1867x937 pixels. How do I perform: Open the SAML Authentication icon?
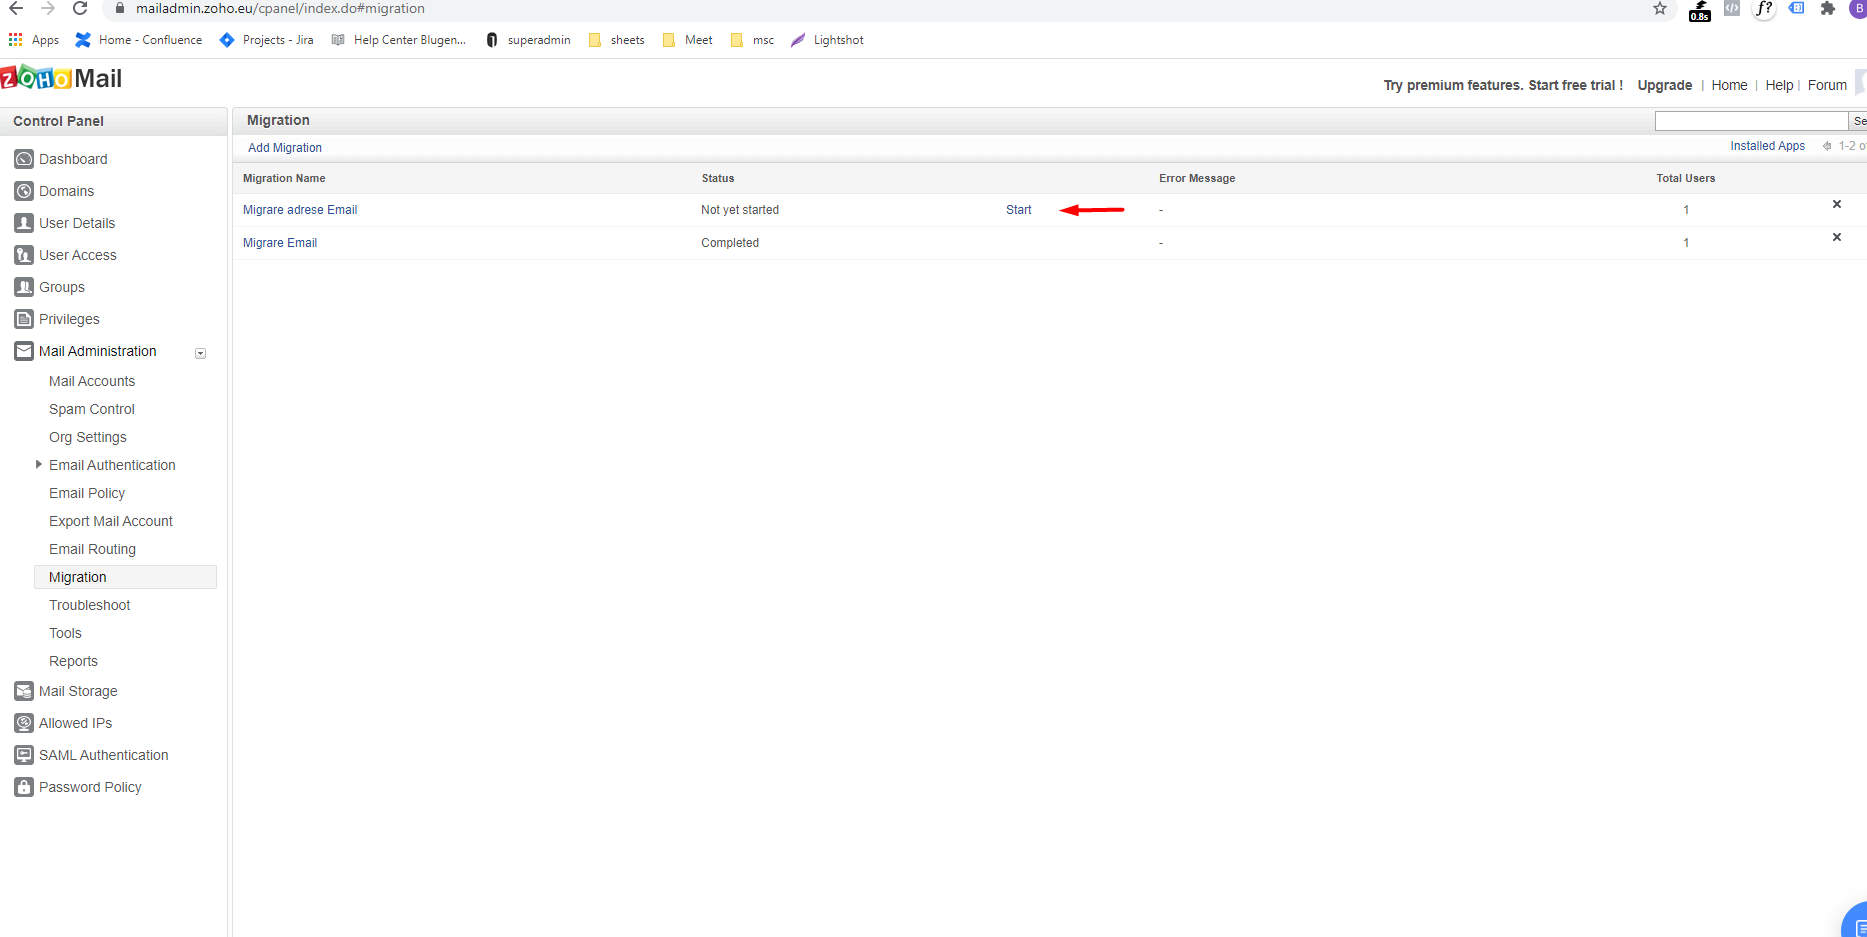[24, 755]
